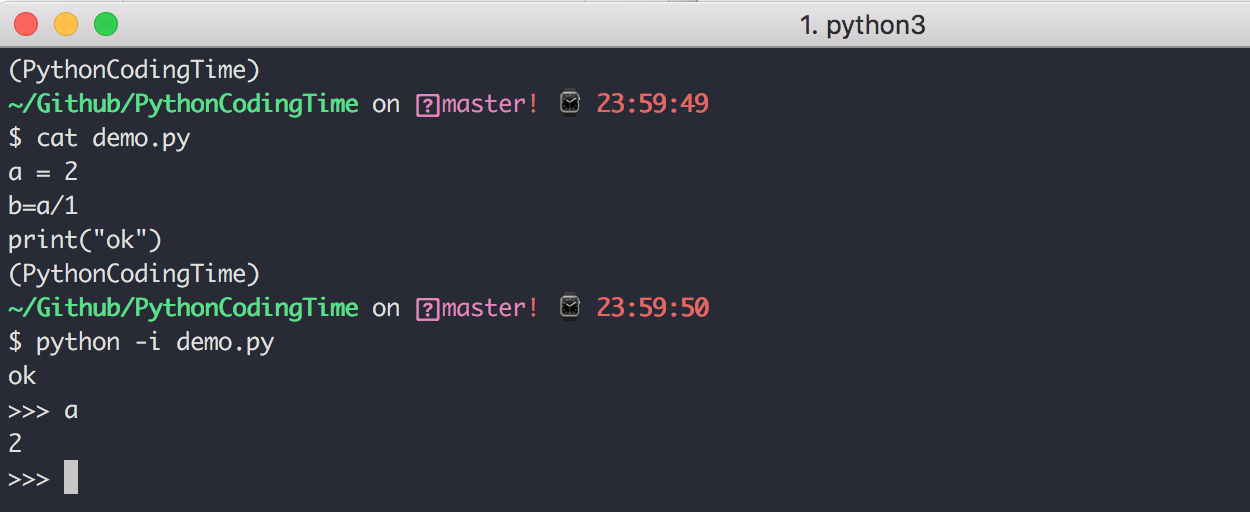
Task: Click the ">>> a" interpreter input line
Action: 43,410
